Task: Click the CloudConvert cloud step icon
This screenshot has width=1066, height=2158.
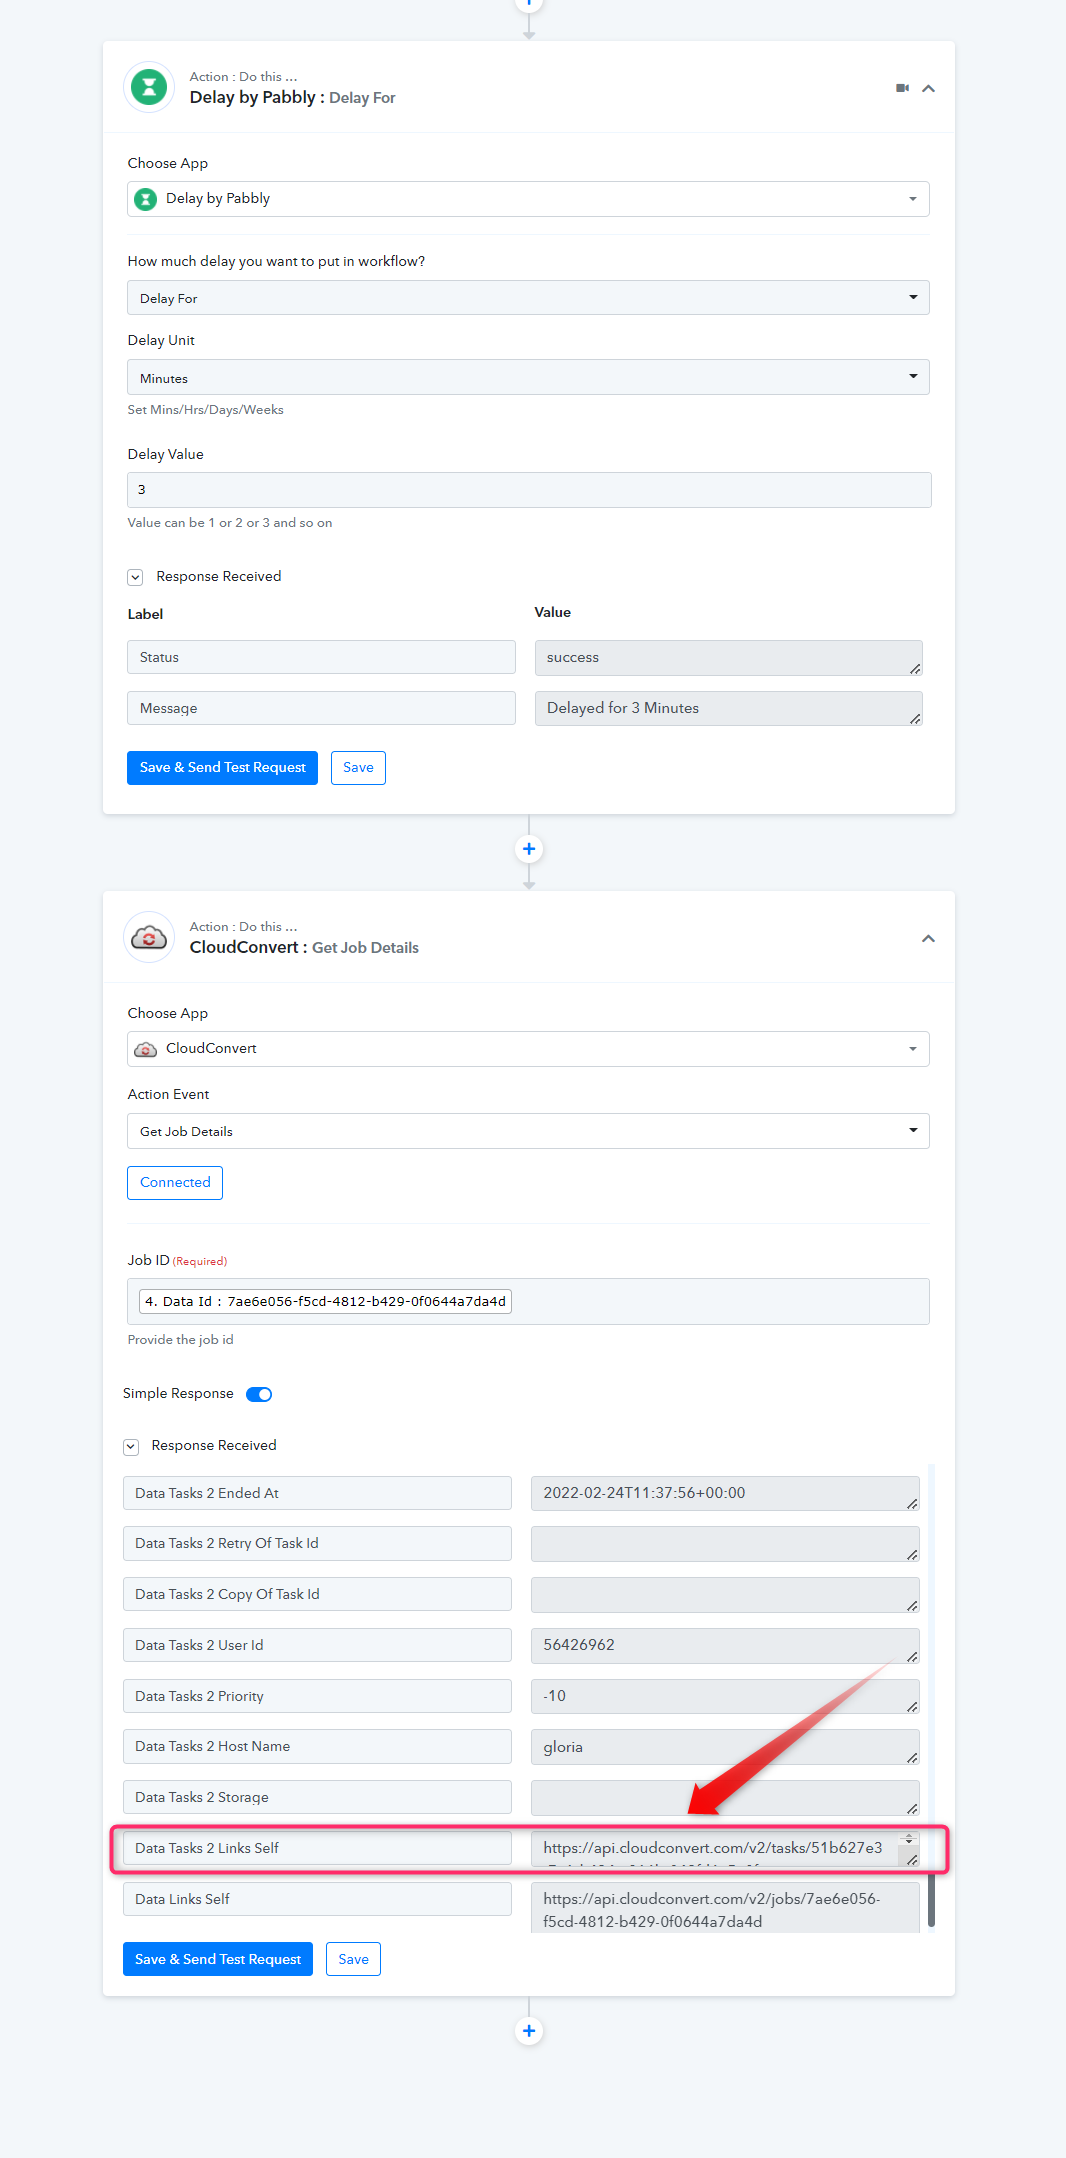Action: click(x=149, y=937)
